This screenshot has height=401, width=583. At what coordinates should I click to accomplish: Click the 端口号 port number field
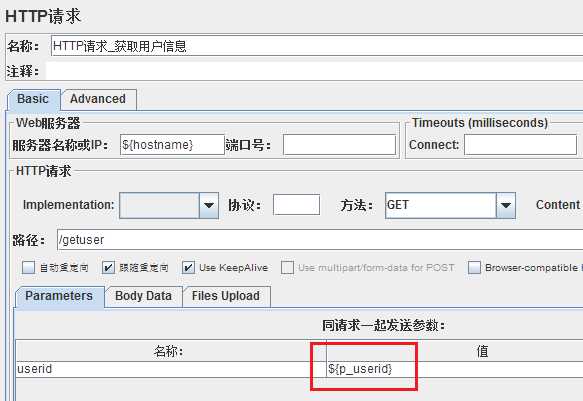(x=339, y=145)
